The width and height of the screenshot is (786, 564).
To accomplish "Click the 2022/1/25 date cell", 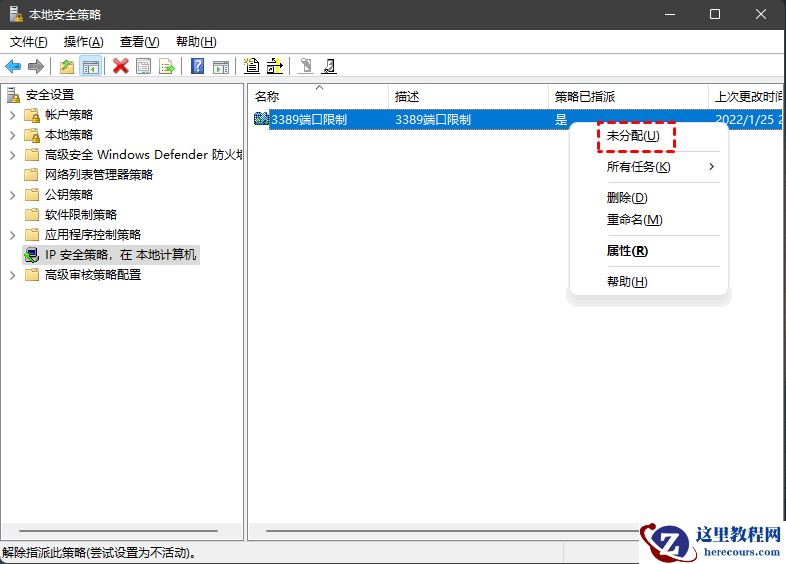I will pos(747,119).
